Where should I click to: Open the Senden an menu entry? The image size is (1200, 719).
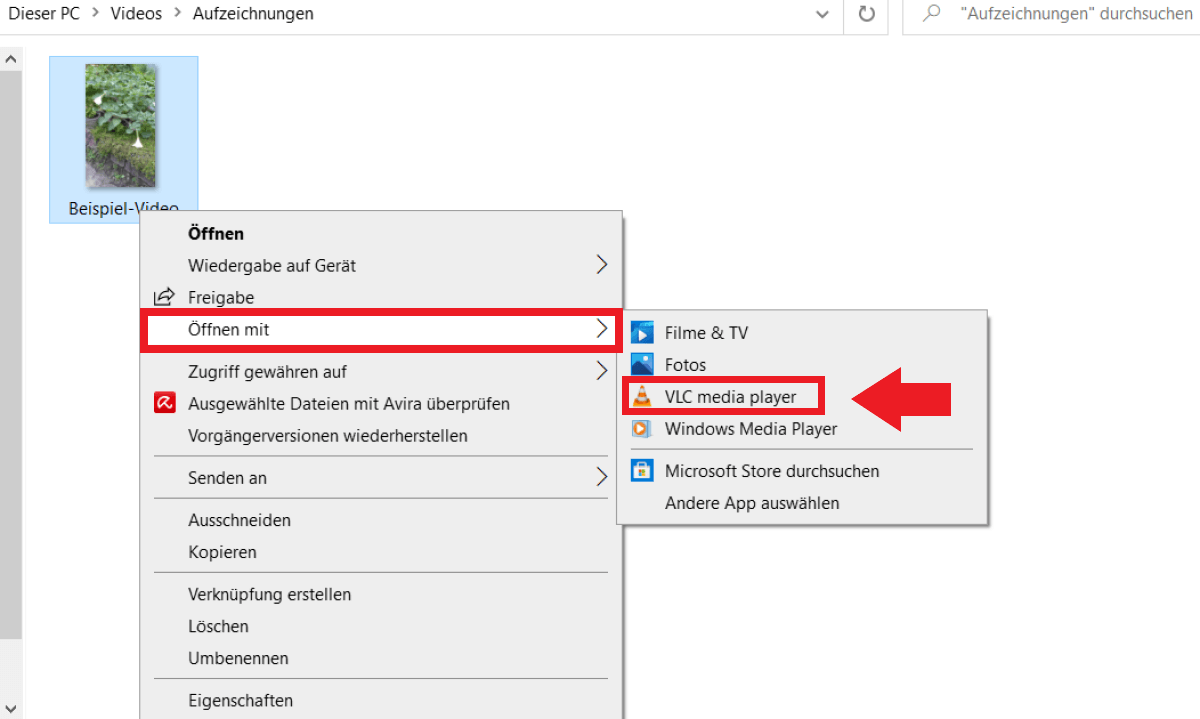[381, 478]
